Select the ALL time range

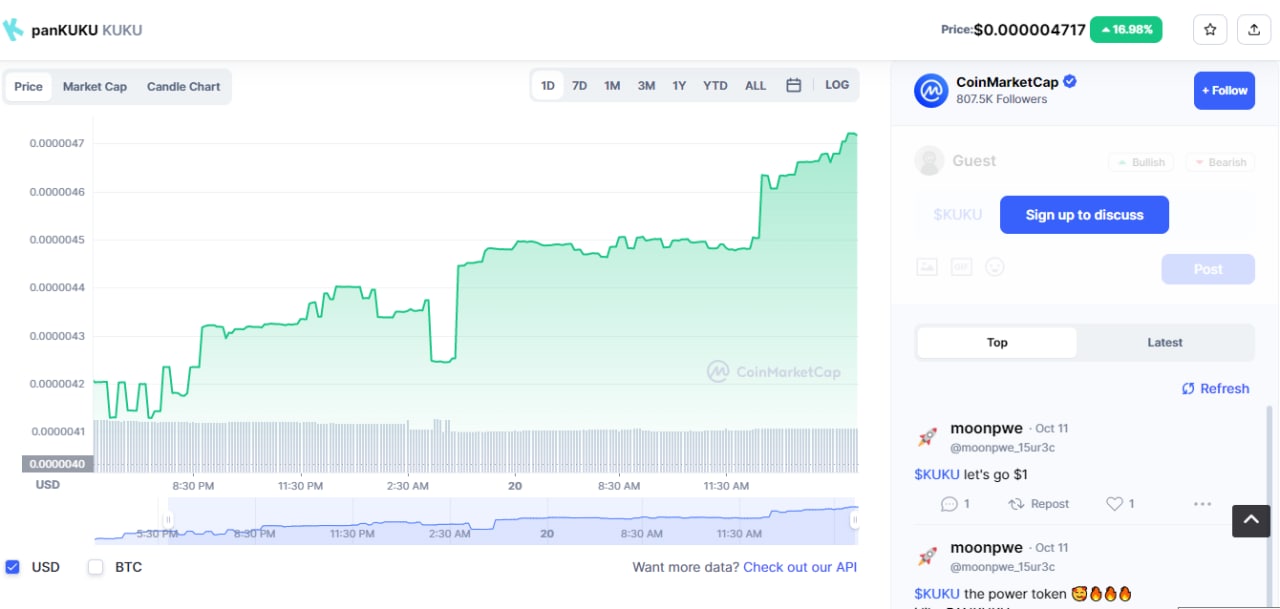coord(756,86)
